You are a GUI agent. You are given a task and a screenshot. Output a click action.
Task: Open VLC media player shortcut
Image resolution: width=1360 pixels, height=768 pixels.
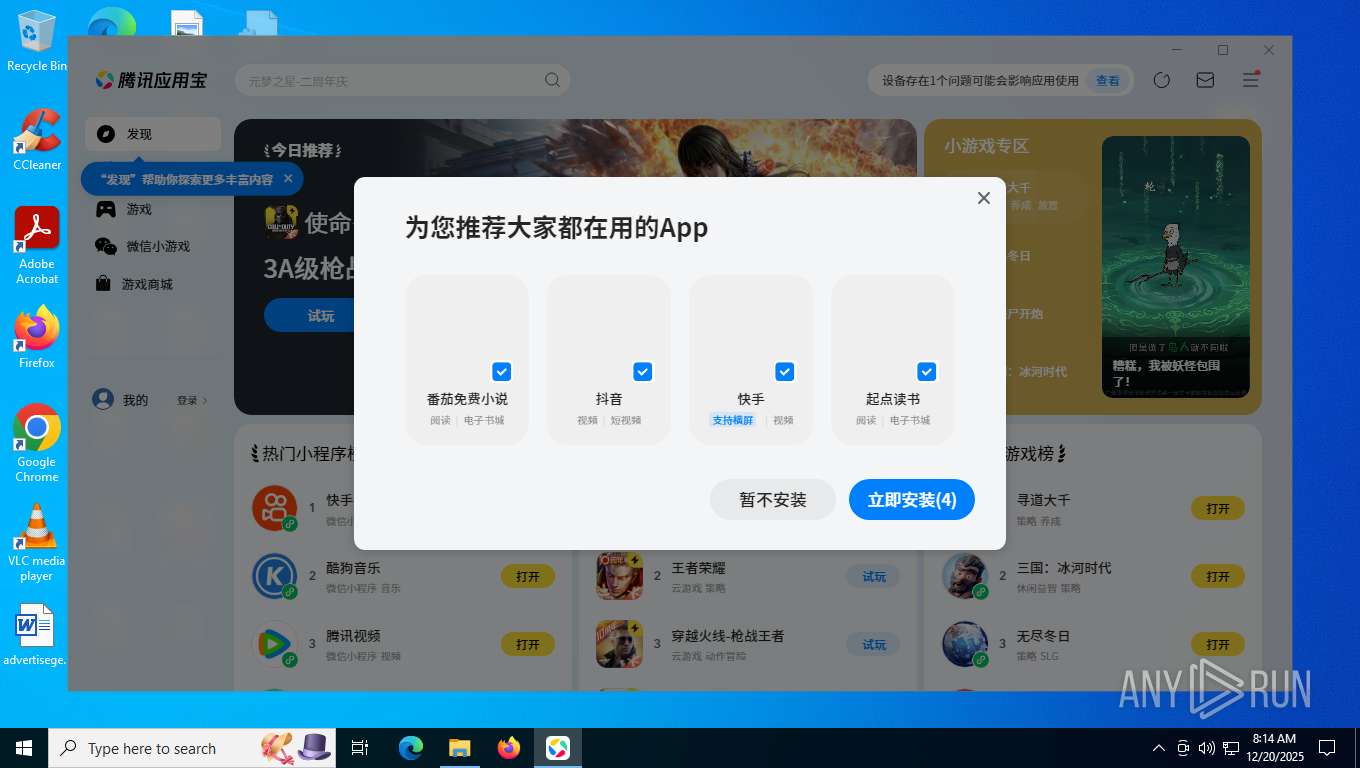click(x=37, y=543)
